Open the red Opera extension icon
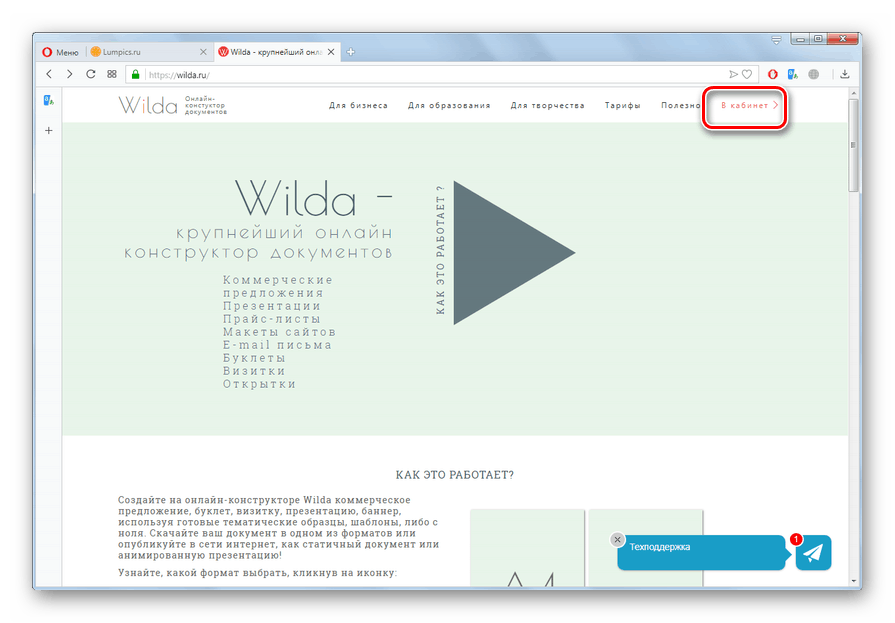Viewport: 895px width, 623px height. (x=772, y=74)
